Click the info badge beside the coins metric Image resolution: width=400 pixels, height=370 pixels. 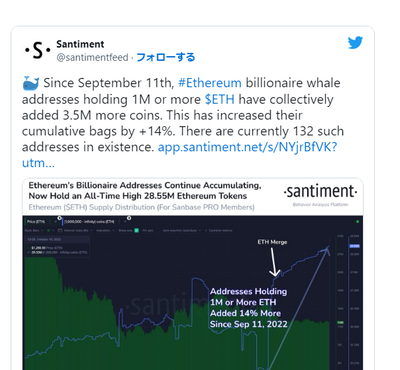coord(129,218)
